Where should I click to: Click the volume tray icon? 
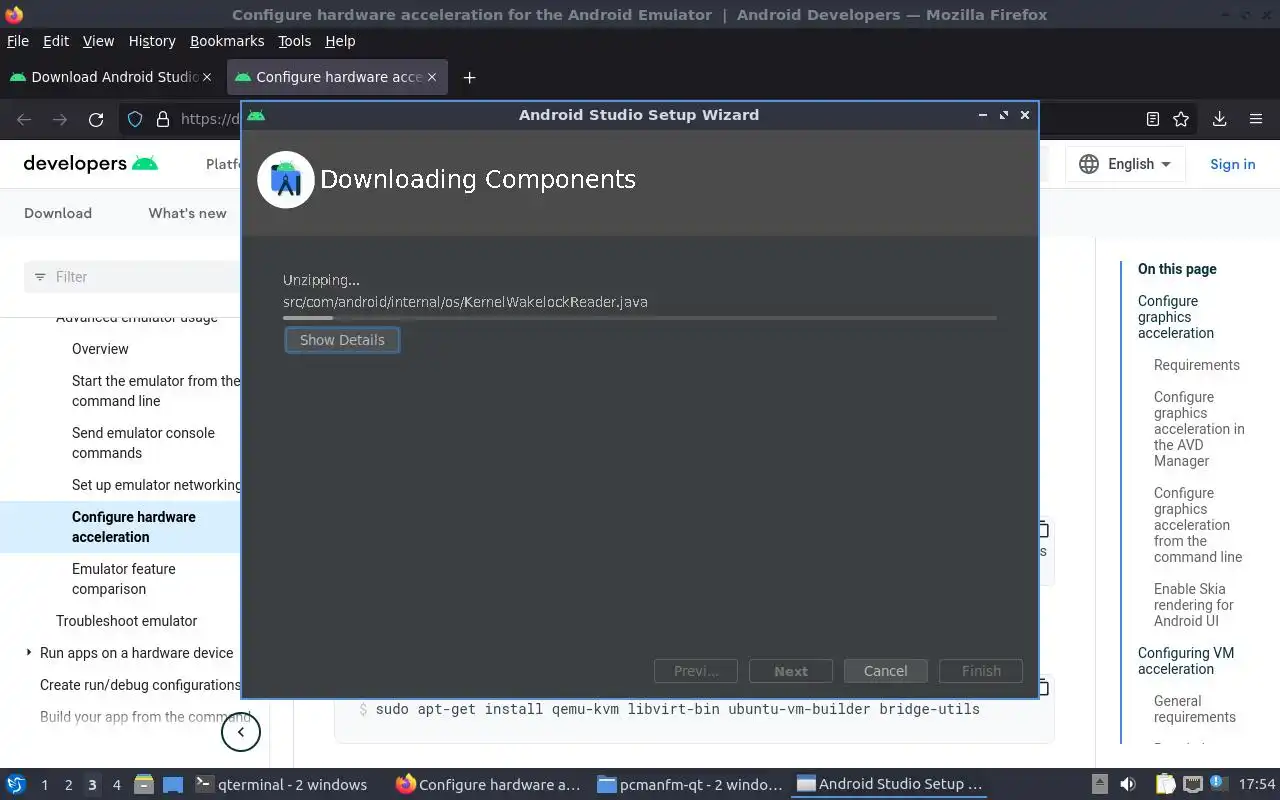(1128, 785)
